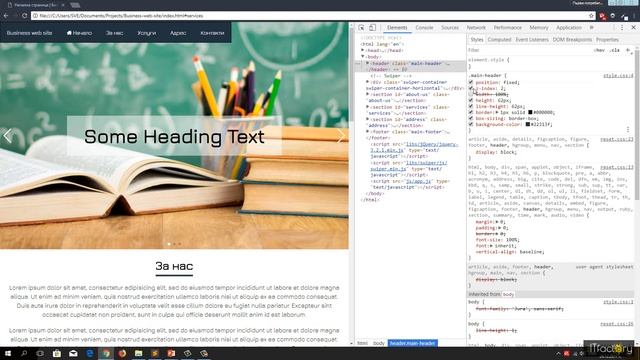
Task: Switch to the Sources tab
Action: click(450, 27)
